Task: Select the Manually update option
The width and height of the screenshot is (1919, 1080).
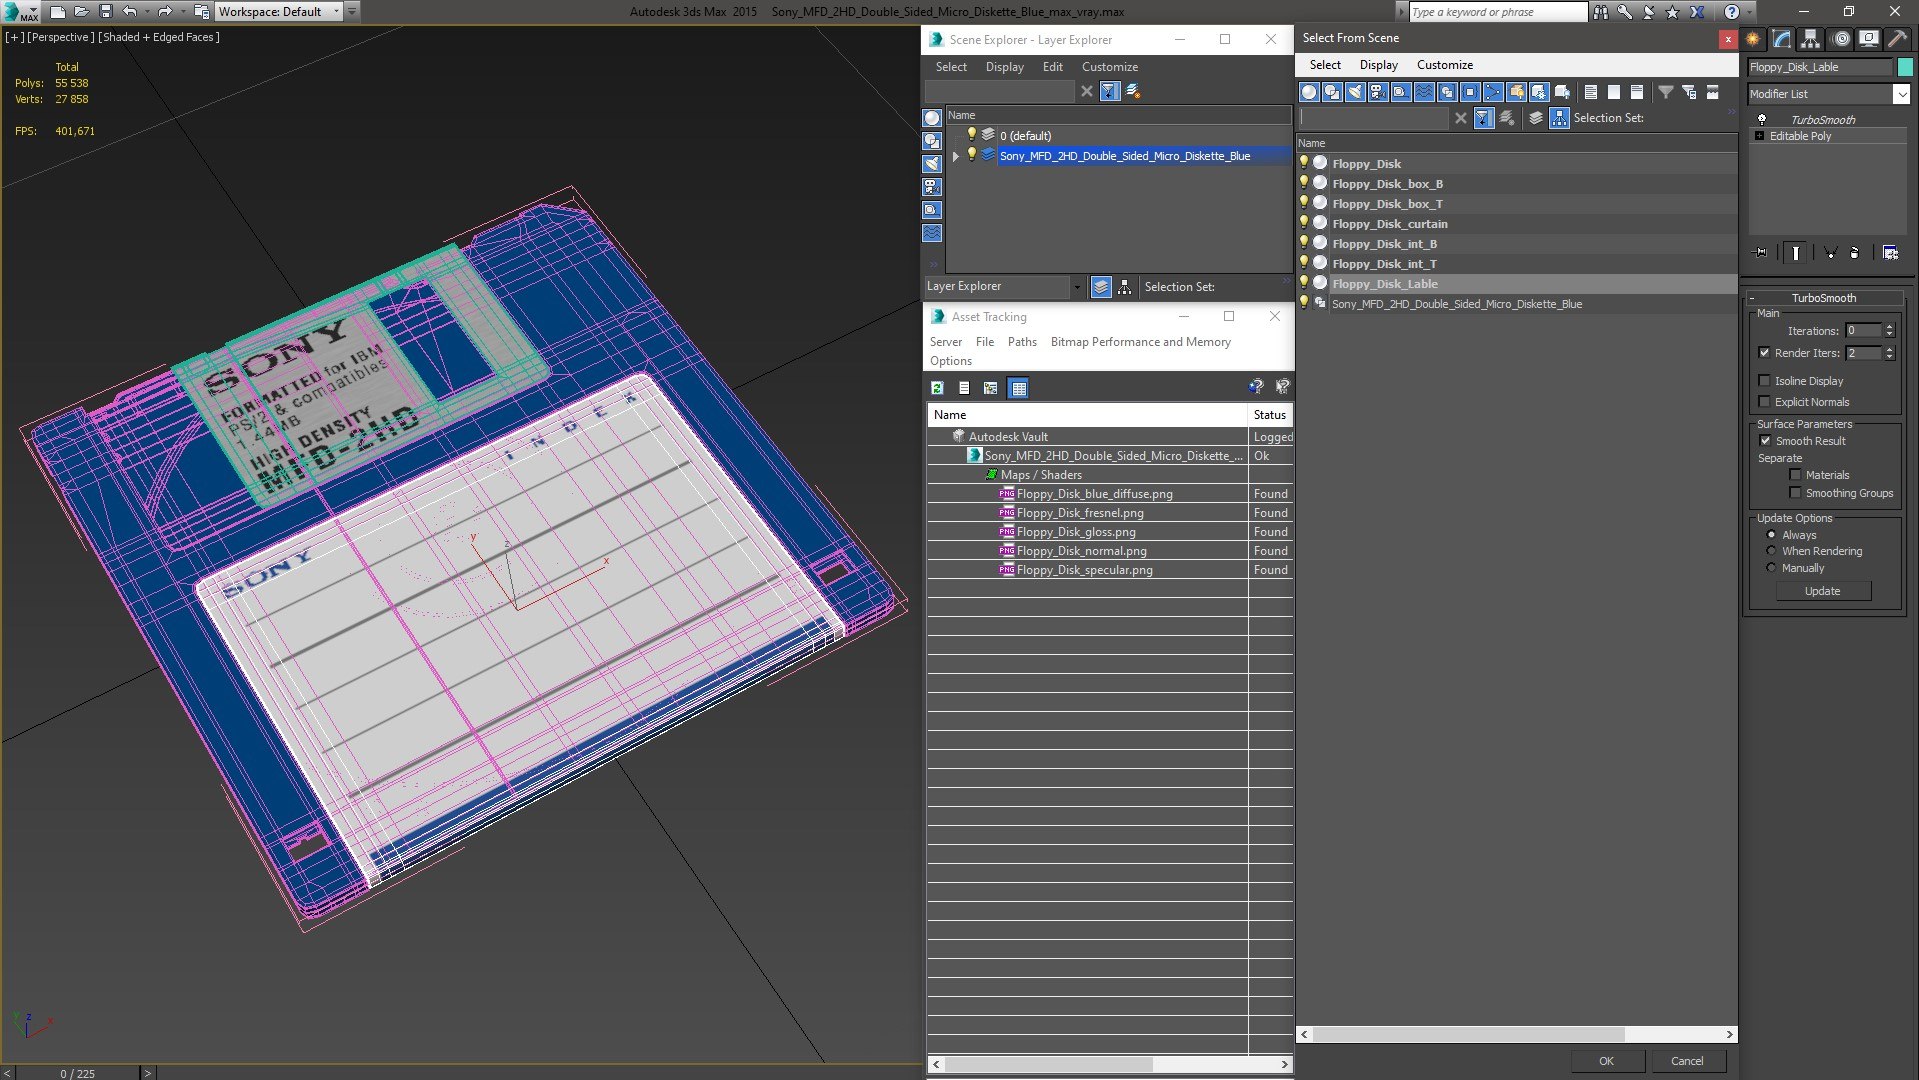Action: [x=1771, y=568]
